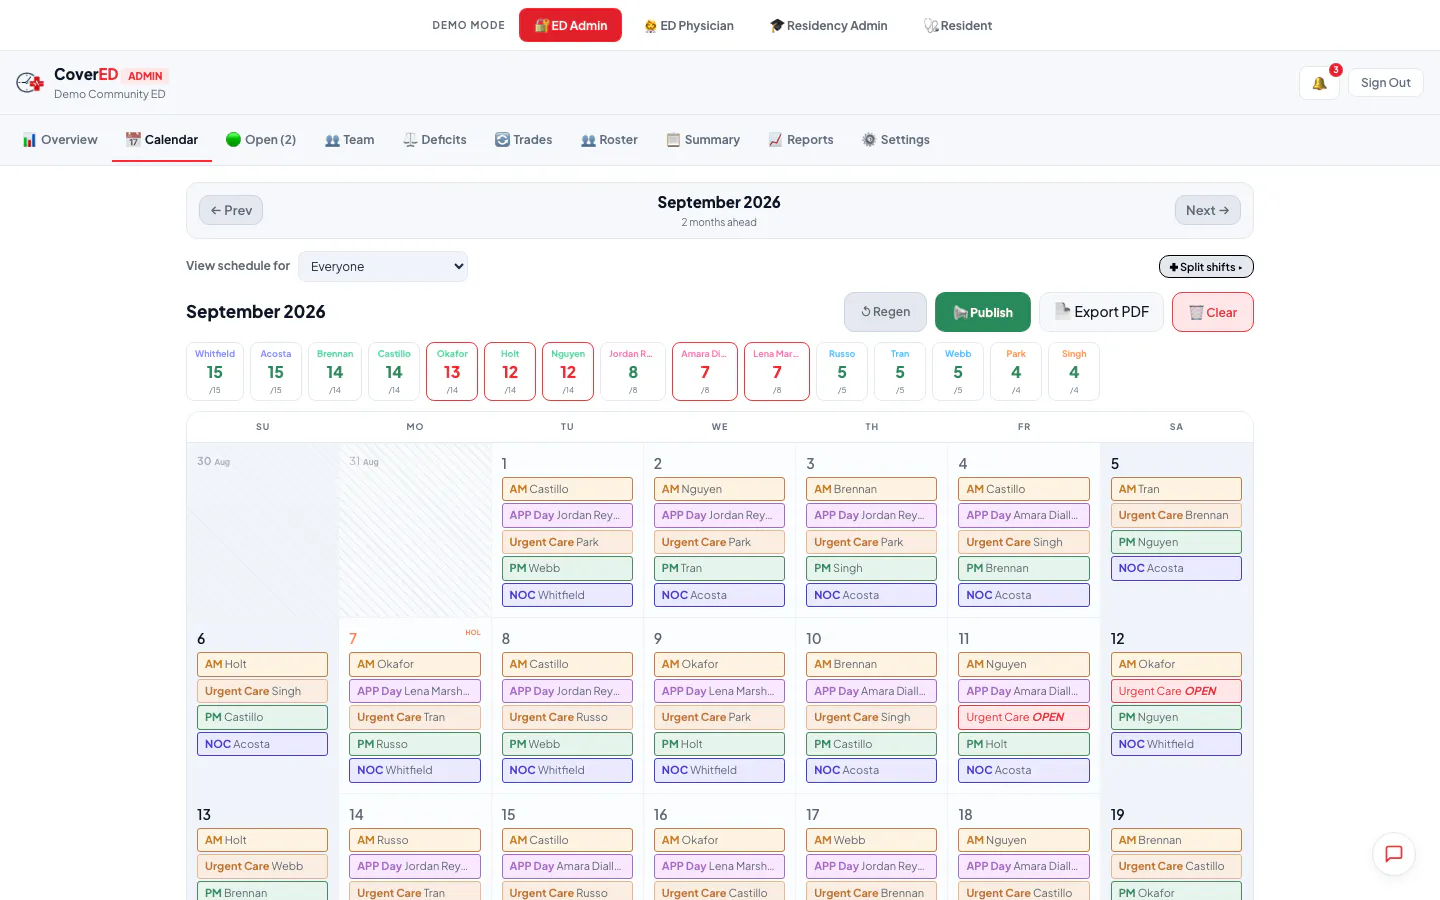Open PM Holt shift on September 9
The height and width of the screenshot is (900, 1440).
(x=720, y=744)
